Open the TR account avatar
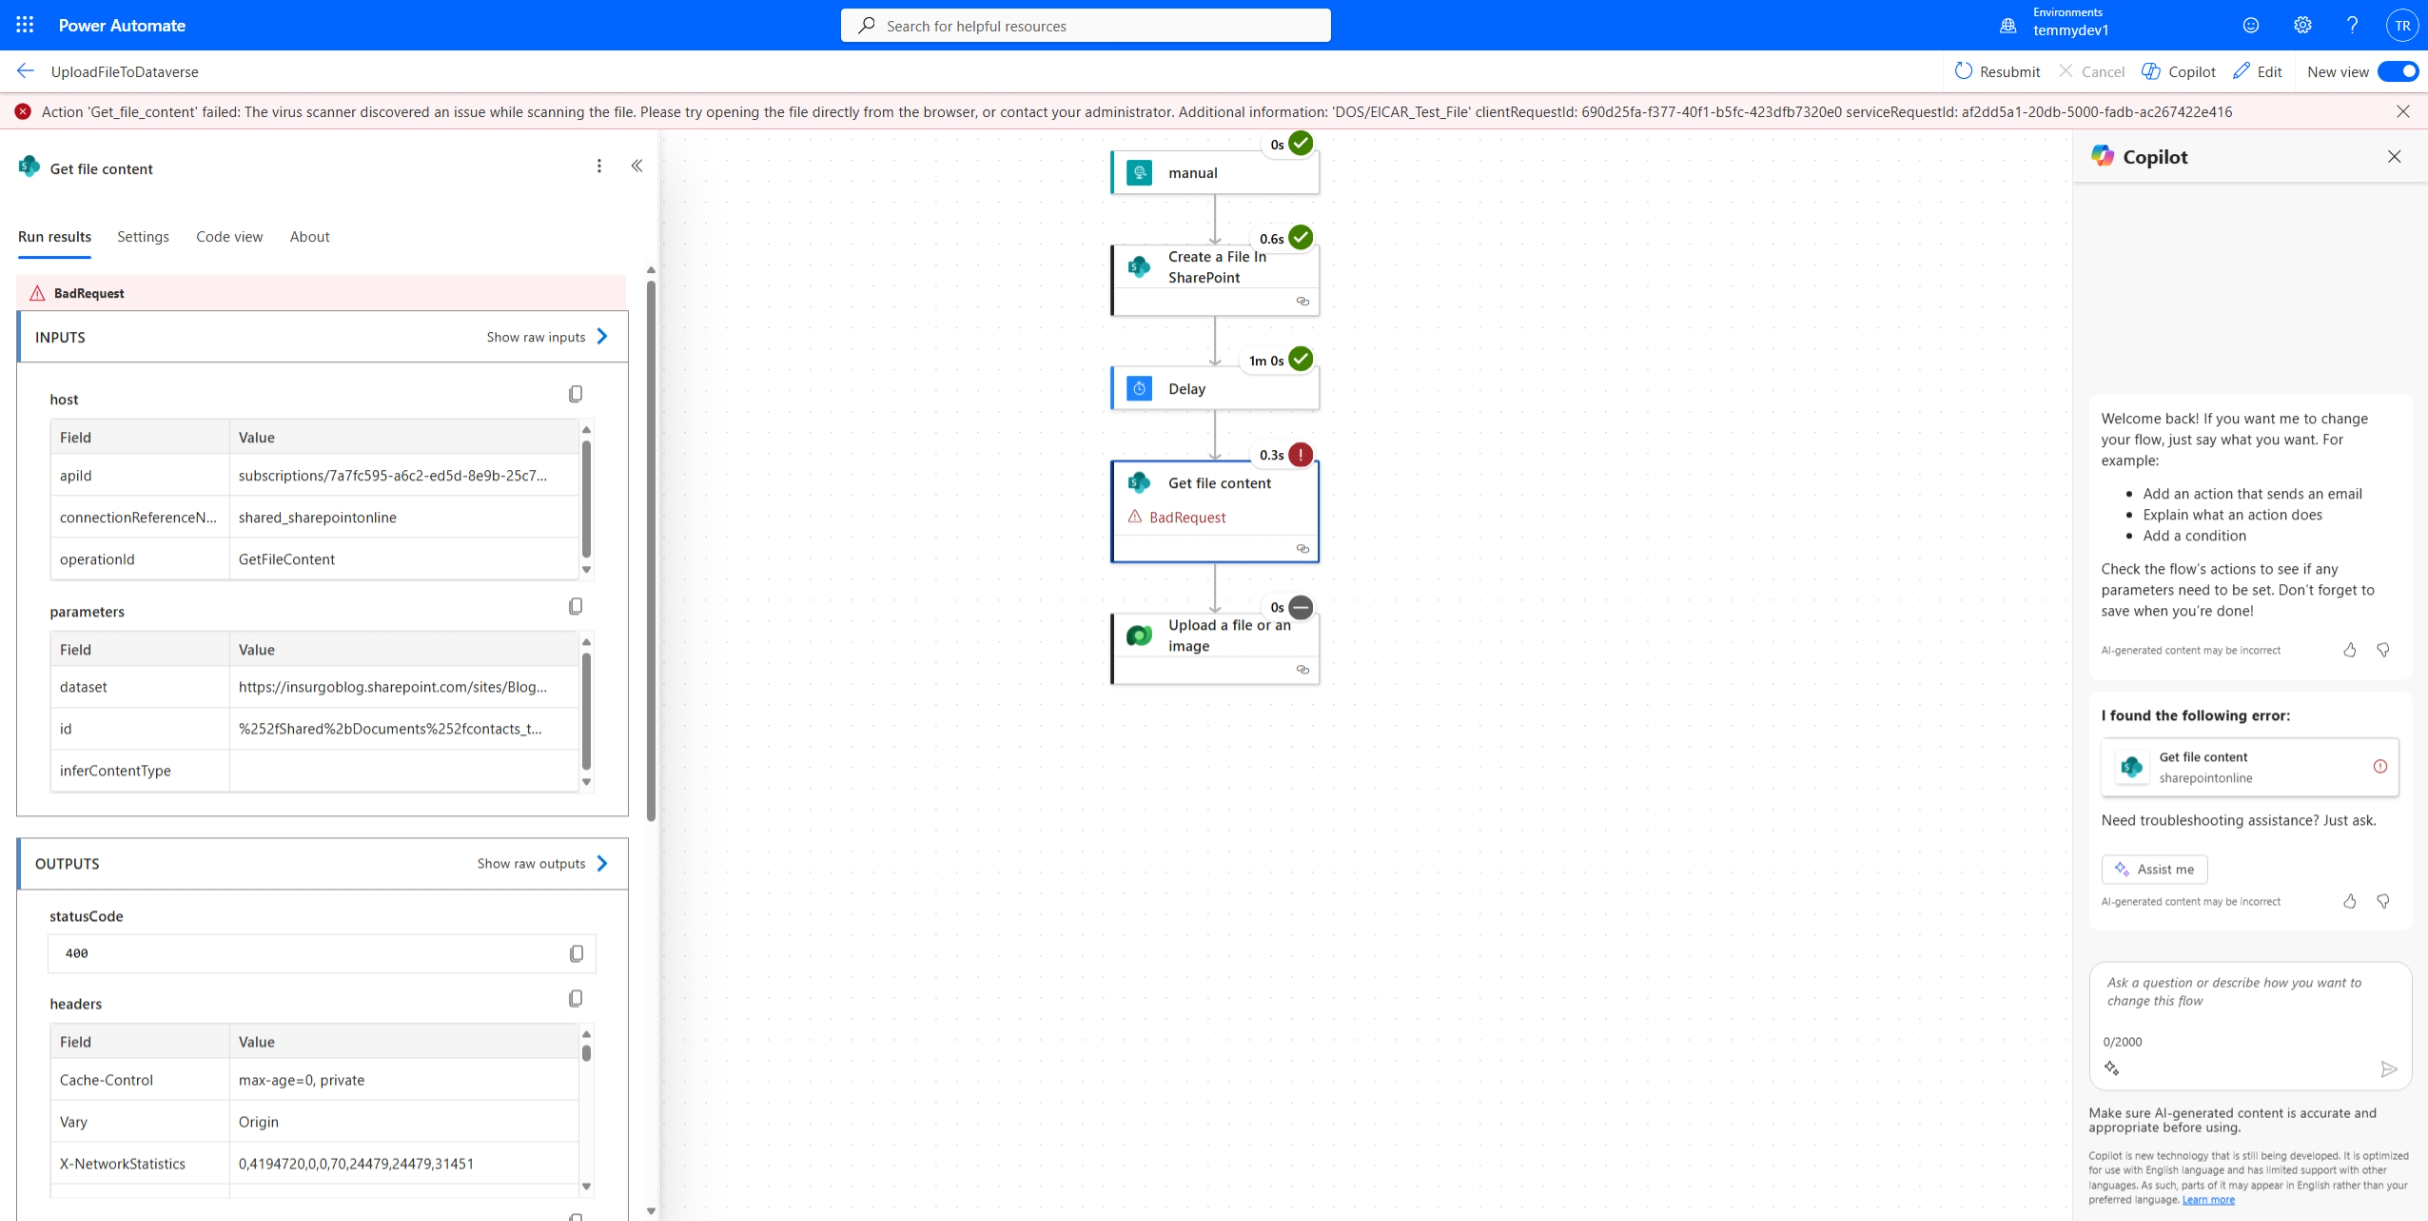Image resolution: width=2428 pixels, height=1221 pixels. click(x=2401, y=25)
